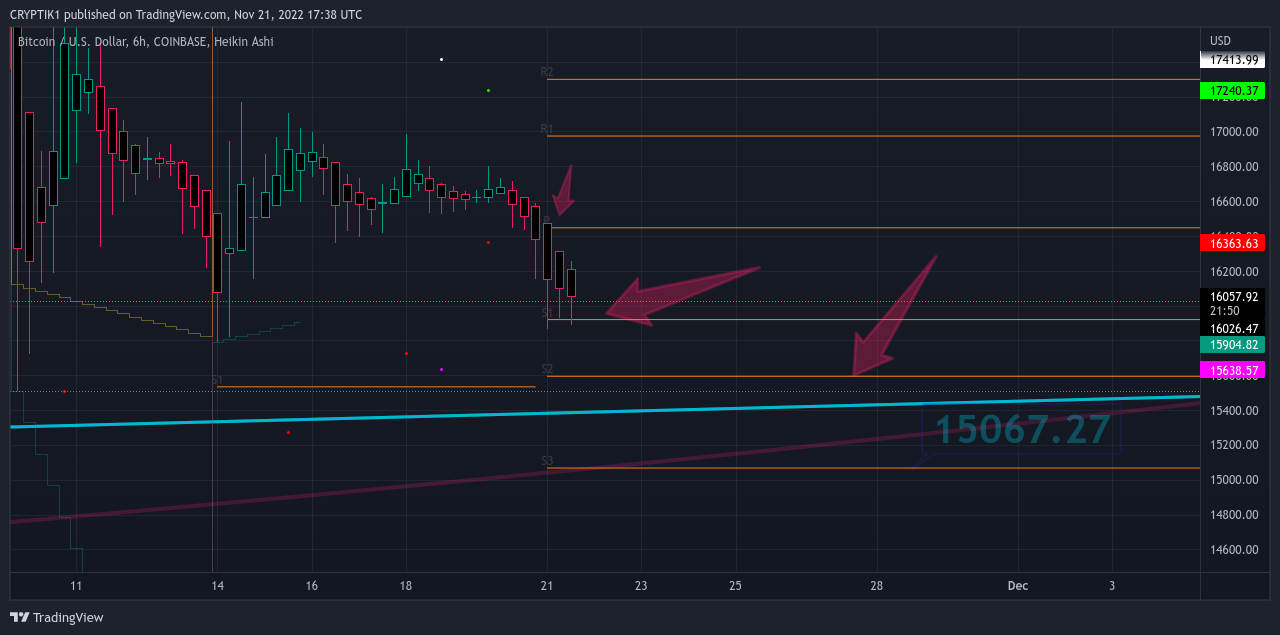Click the teal 15904.82 price label
The width and height of the screenshot is (1280, 635).
[1233, 345]
